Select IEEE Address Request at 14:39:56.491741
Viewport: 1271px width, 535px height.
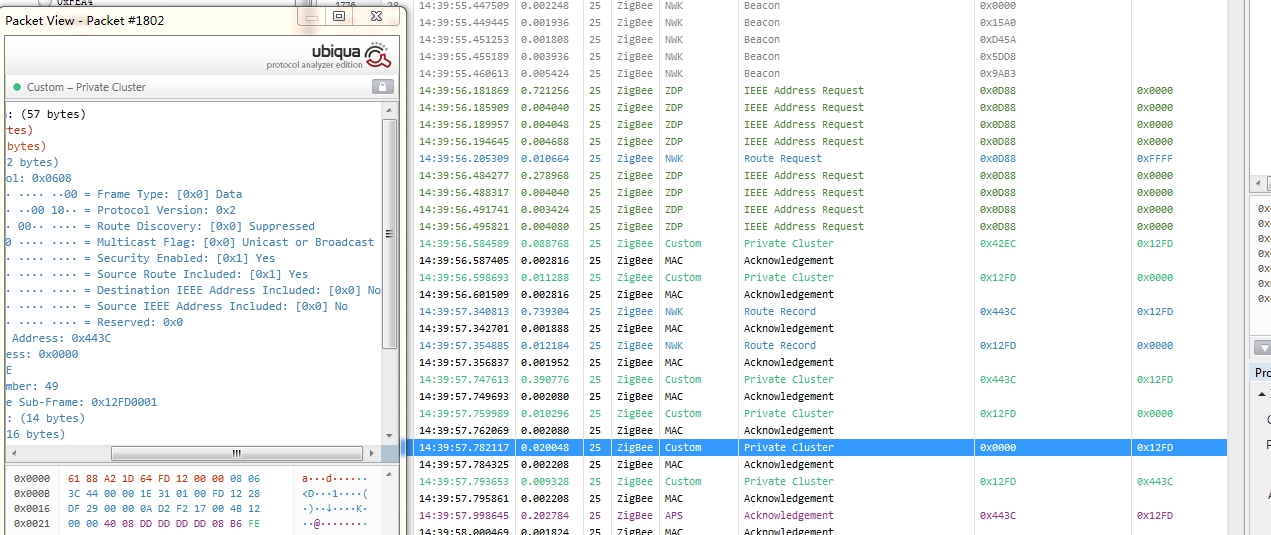tap(821, 209)
